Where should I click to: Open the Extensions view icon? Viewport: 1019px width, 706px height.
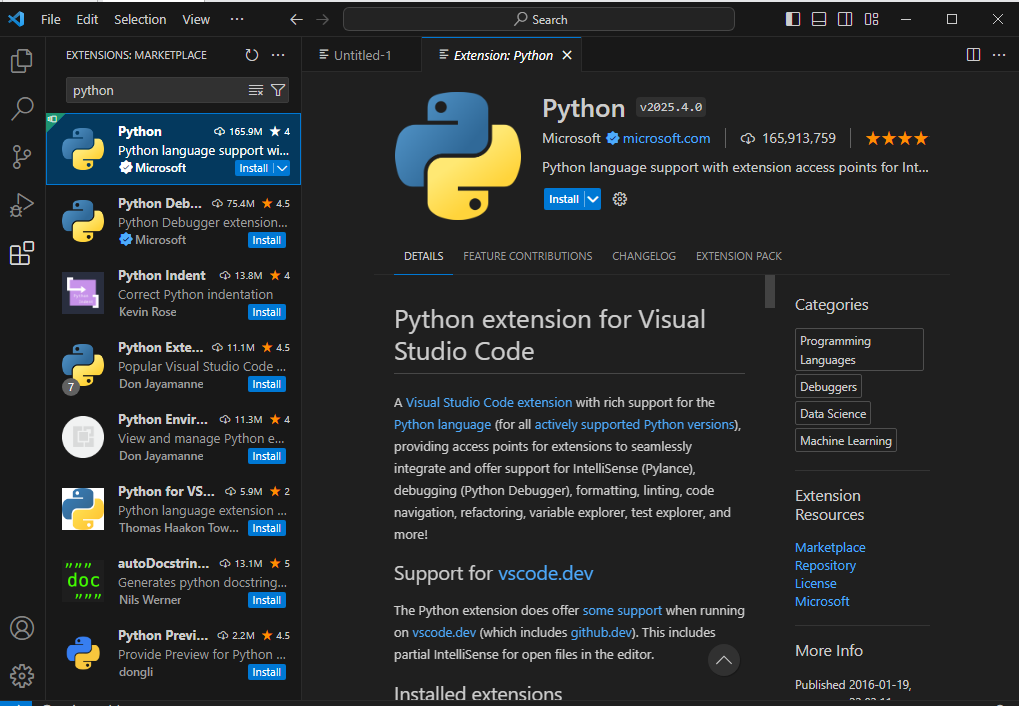[x=21, y=253]
